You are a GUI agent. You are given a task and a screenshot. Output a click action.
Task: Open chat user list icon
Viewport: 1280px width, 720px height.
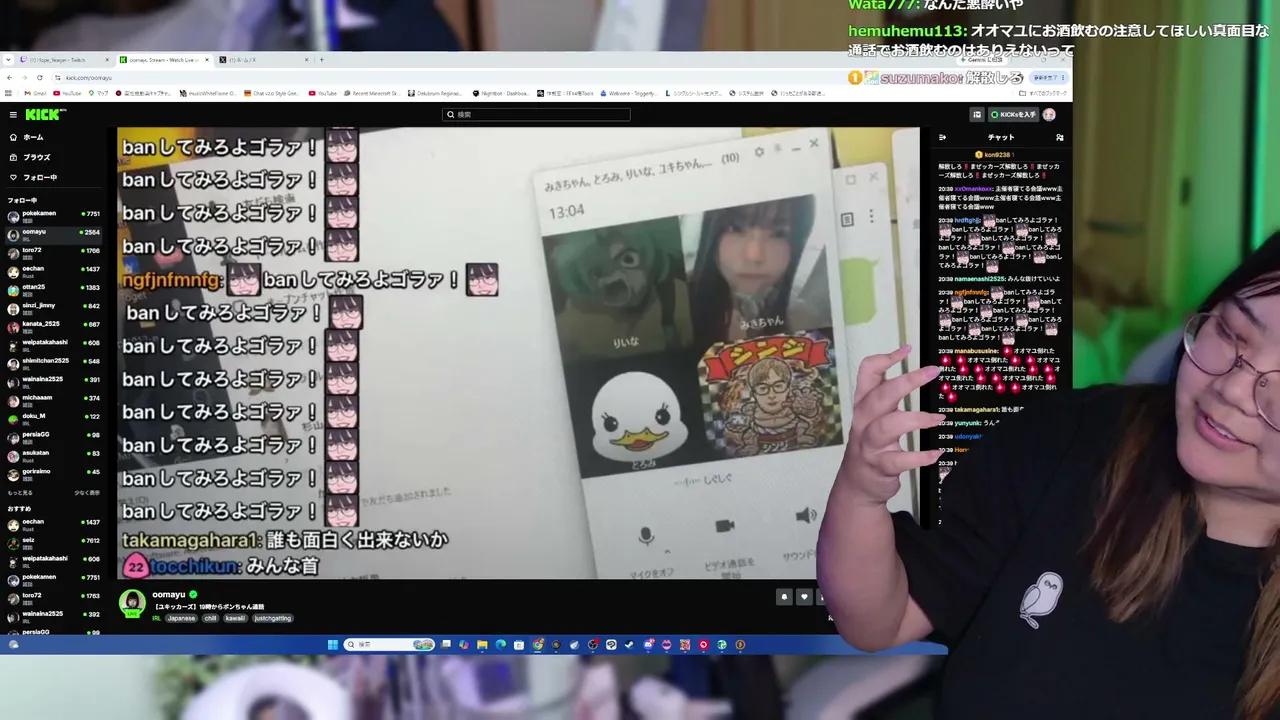coord(1060,137)
